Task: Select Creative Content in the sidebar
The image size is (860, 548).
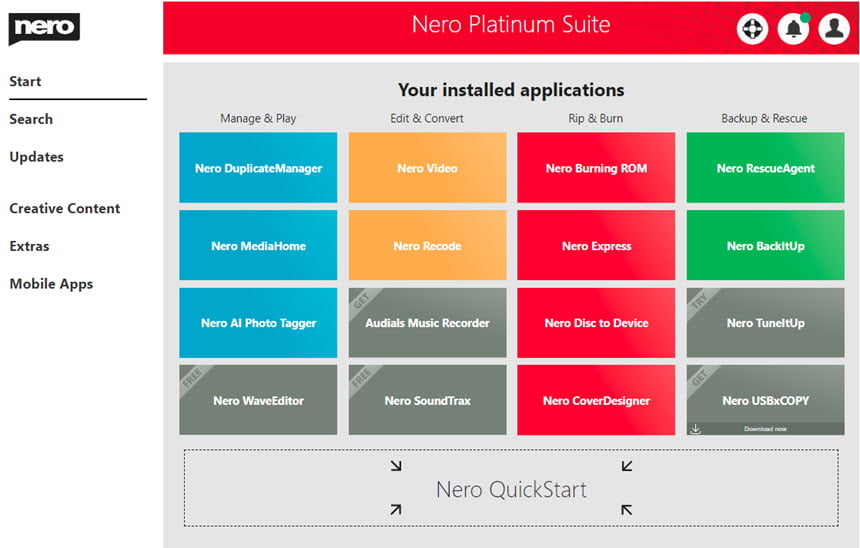Action: click(x=65, y=208)
